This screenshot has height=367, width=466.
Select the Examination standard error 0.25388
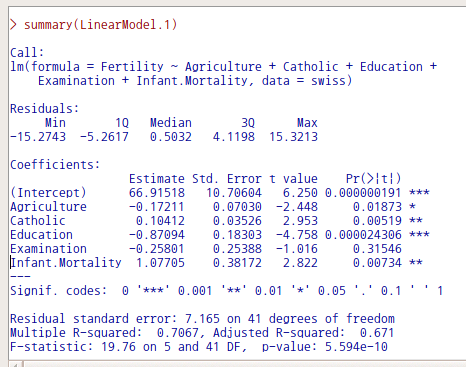[x=237, y=249]
